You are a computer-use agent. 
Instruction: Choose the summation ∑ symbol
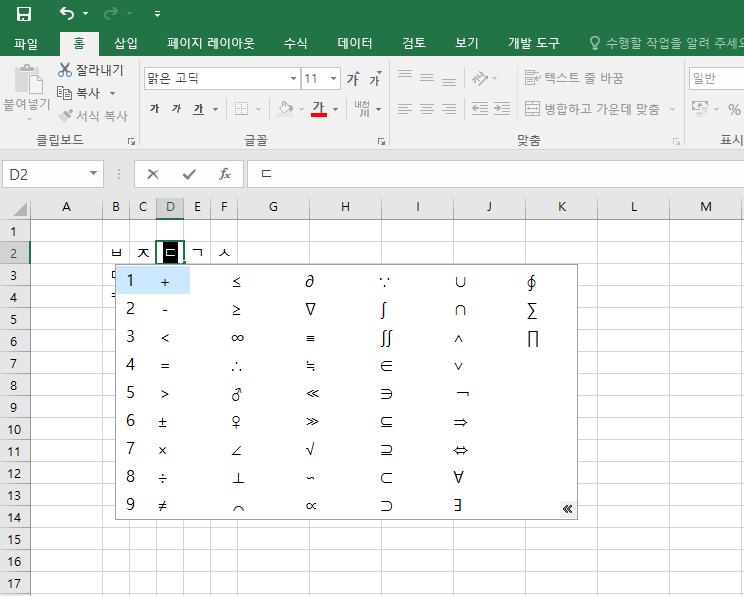532,311
